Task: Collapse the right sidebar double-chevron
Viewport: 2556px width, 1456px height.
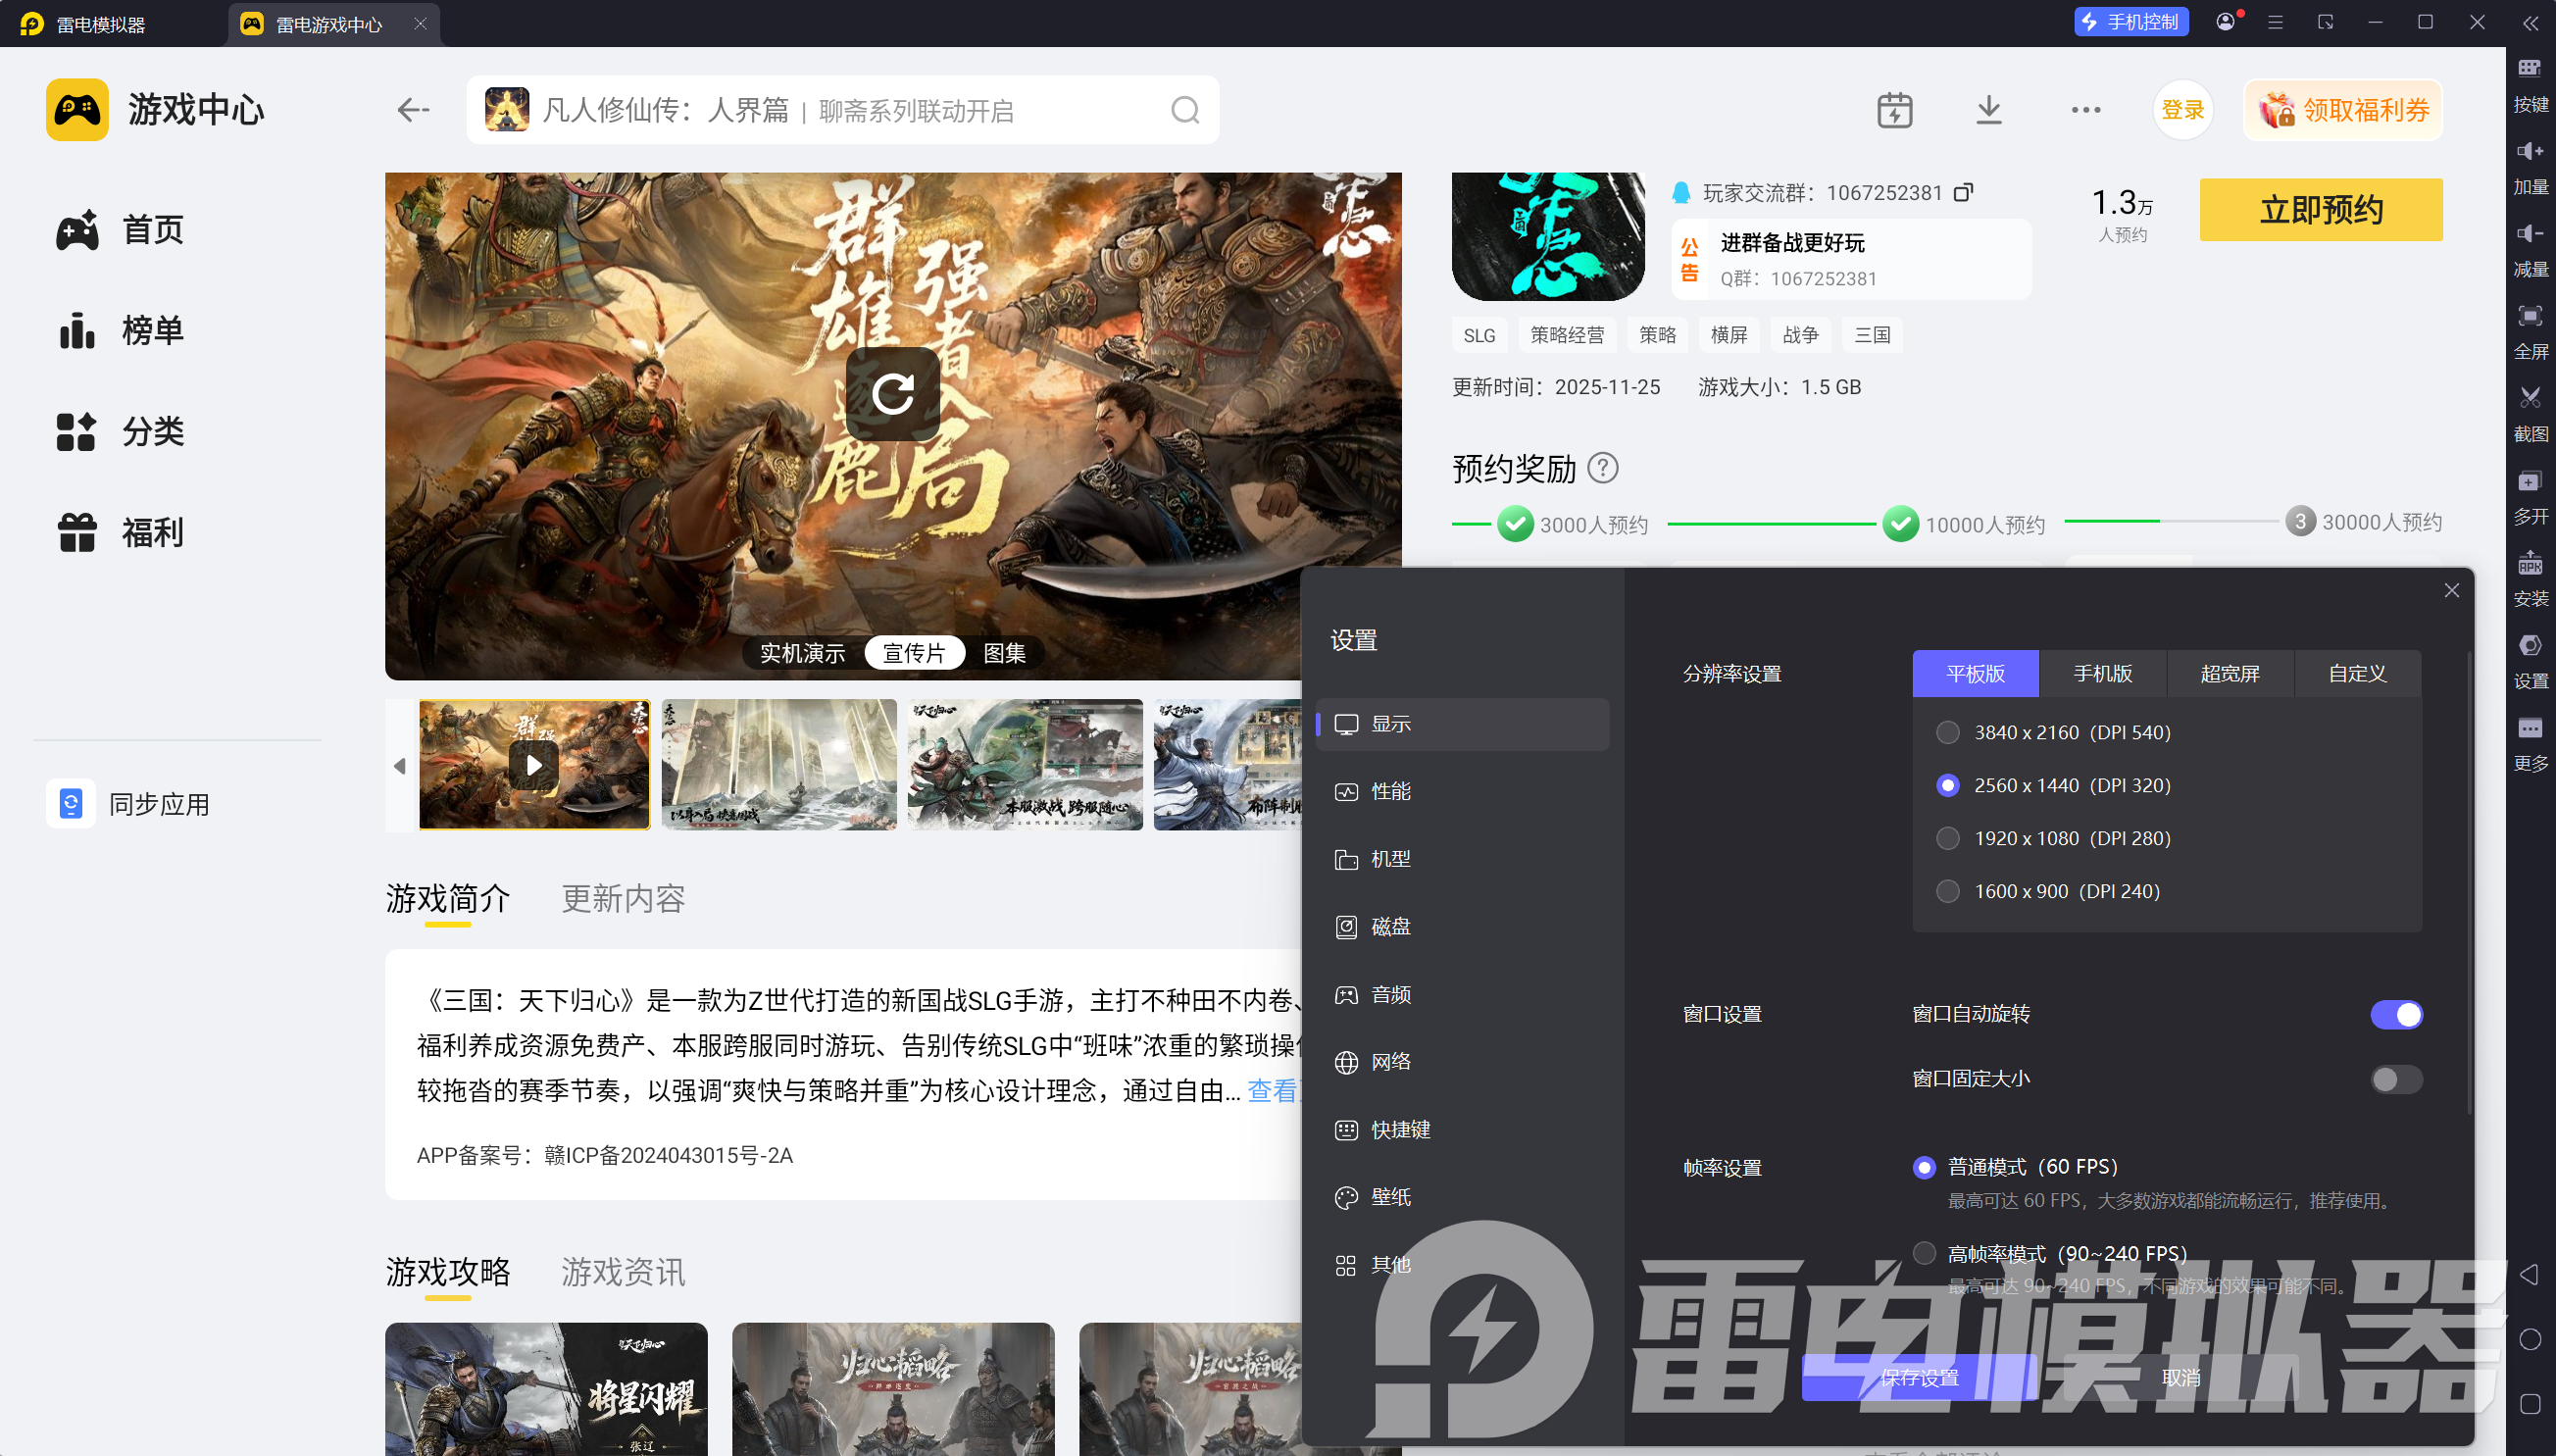Action: click(2530, 23)
